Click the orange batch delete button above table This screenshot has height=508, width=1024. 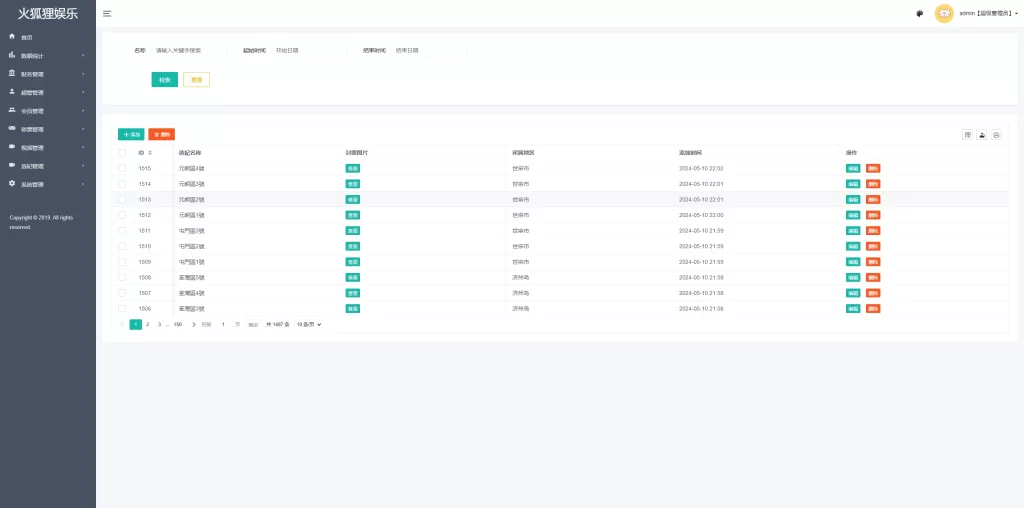[162, 135]
